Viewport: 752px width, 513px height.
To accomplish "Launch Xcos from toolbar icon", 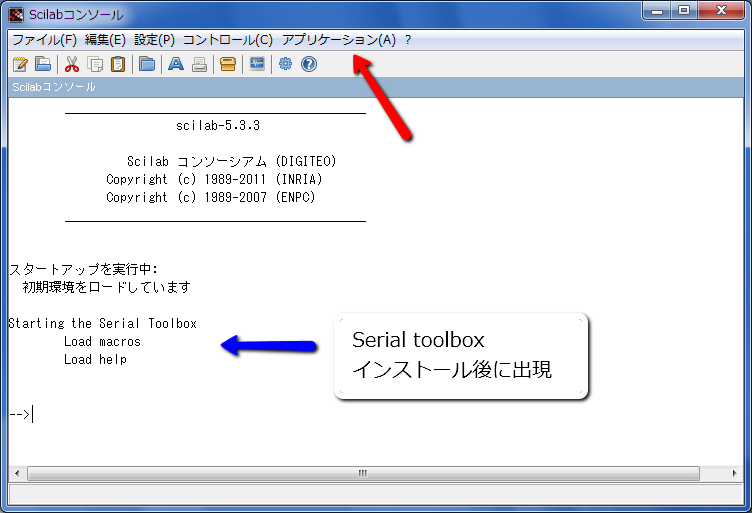I will (257, 64).
